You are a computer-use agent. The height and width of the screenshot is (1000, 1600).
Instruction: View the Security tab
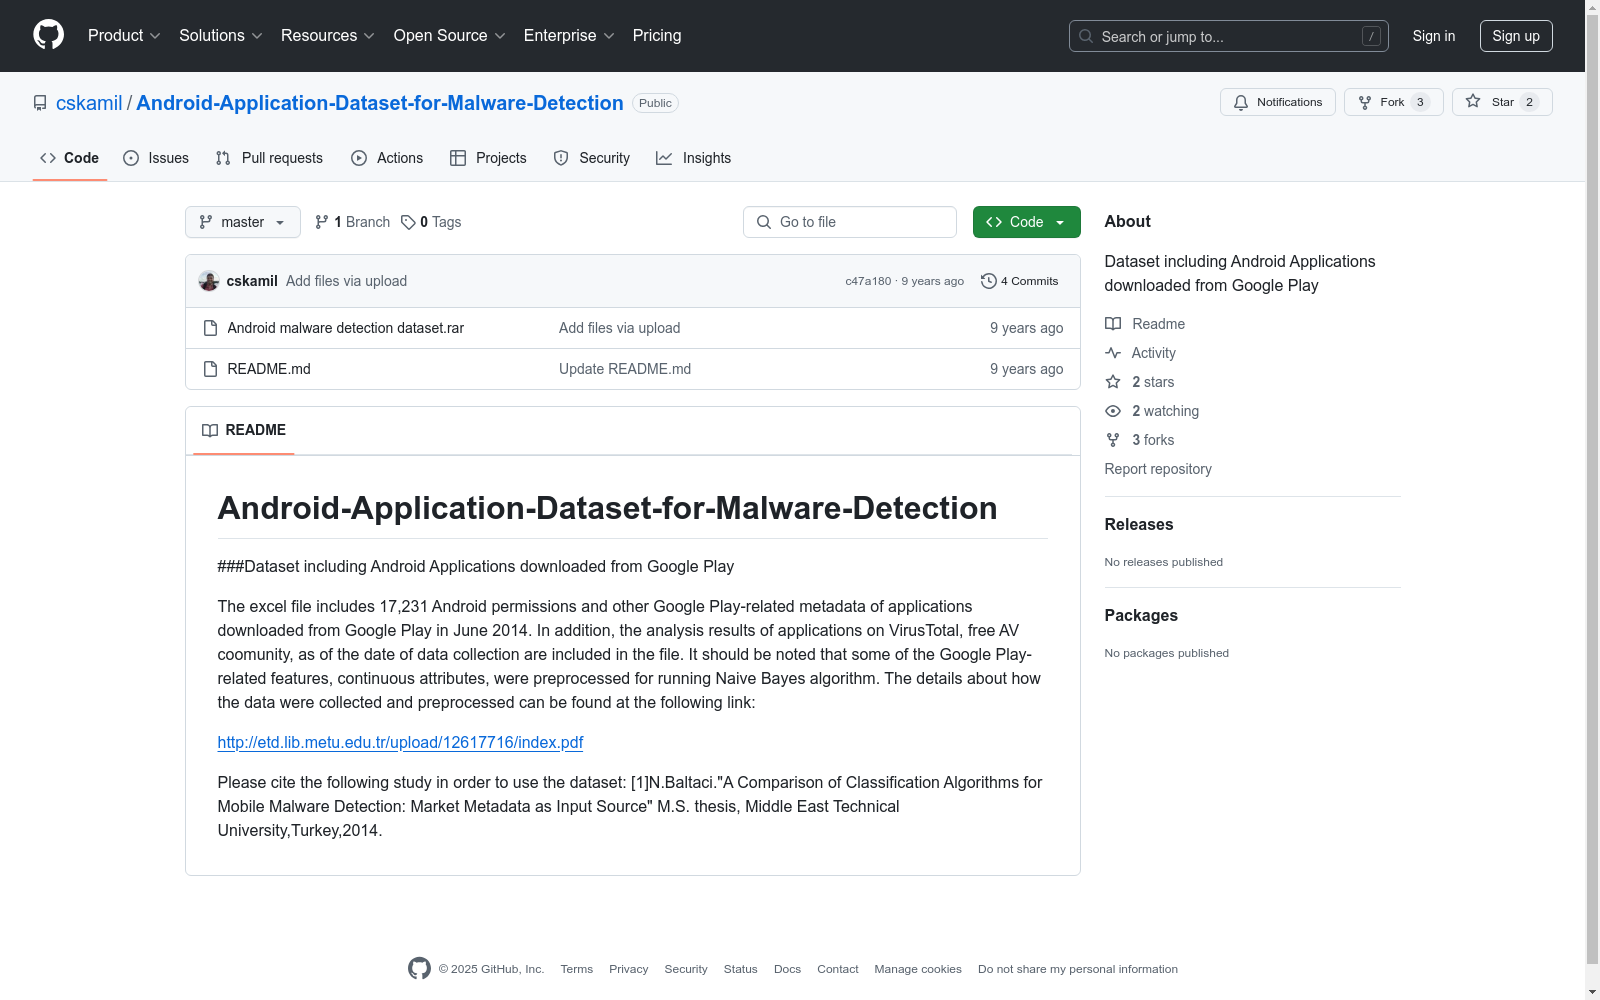click(592, 158)
